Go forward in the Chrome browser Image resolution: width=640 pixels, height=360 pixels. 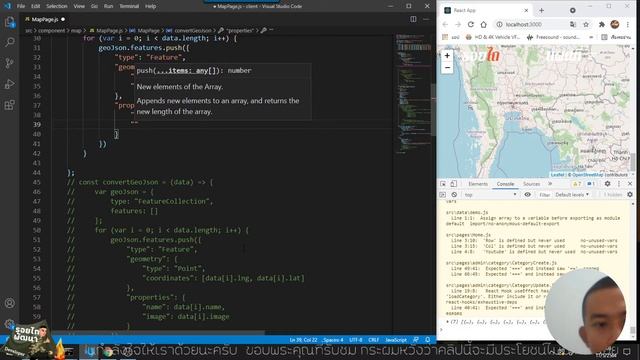(x=458, y=24)
